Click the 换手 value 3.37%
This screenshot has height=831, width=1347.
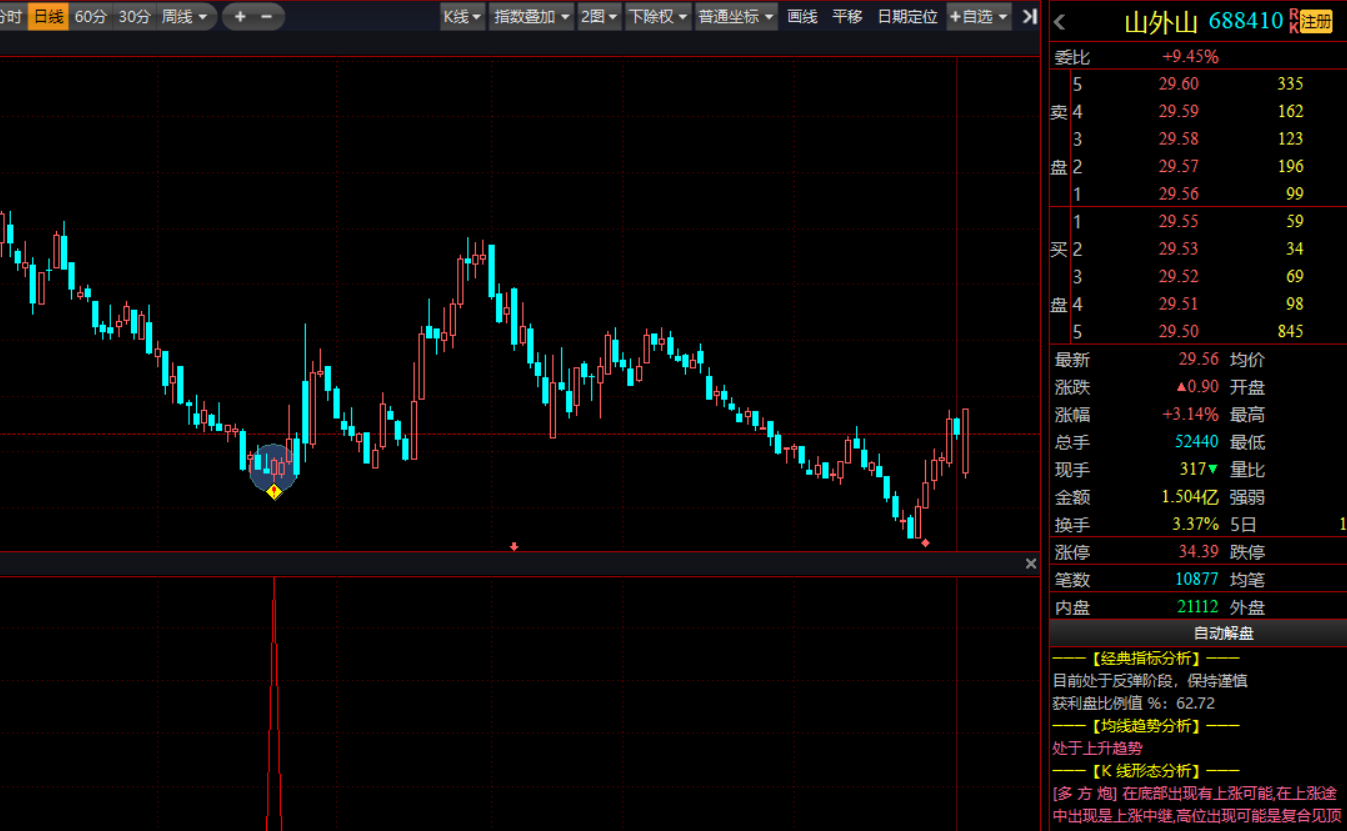[x=1196, y=524]
